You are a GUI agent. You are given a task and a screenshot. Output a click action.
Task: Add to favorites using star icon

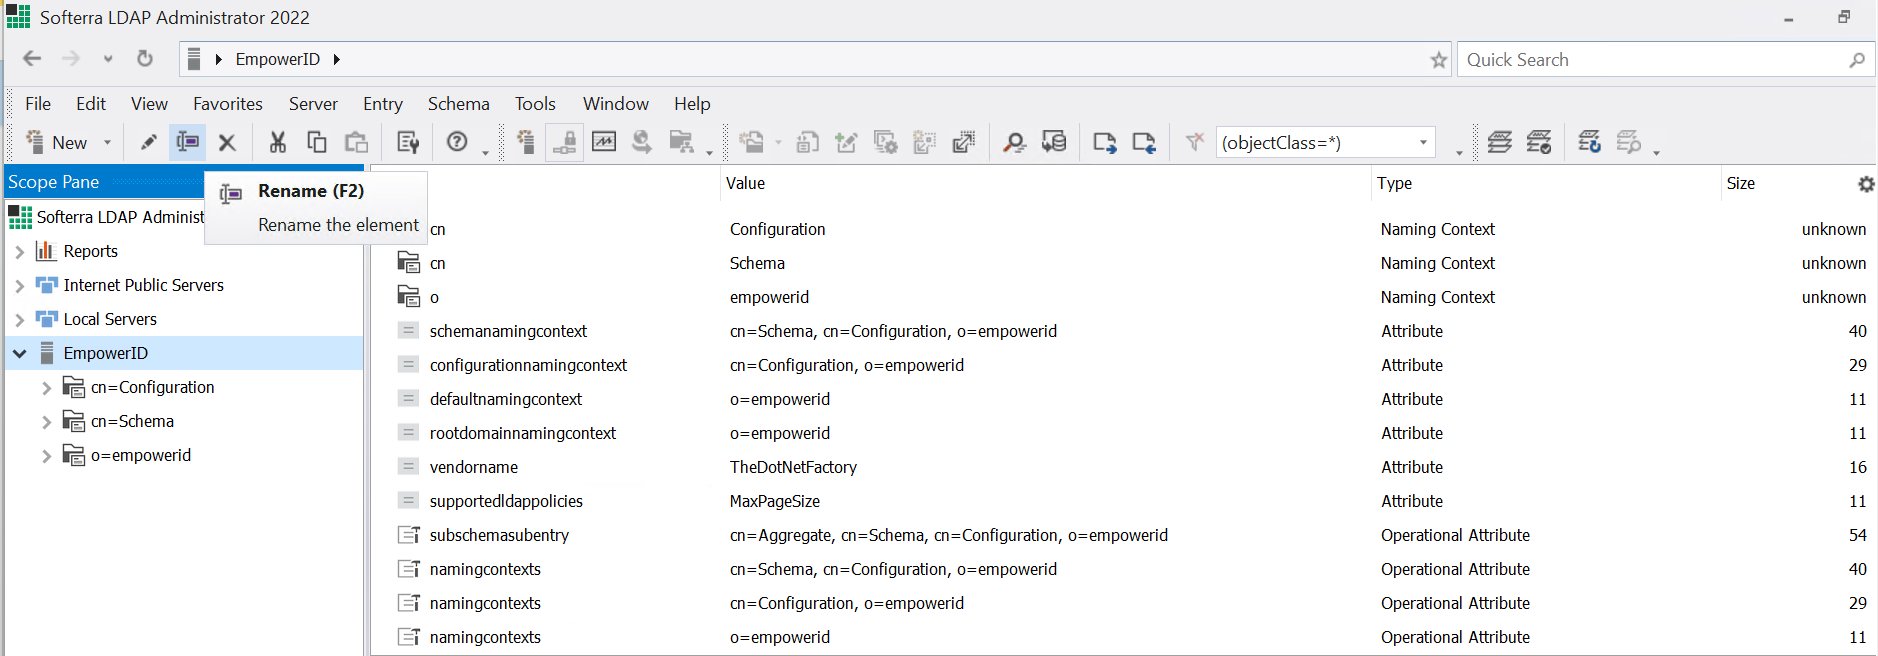(1438, 60)
